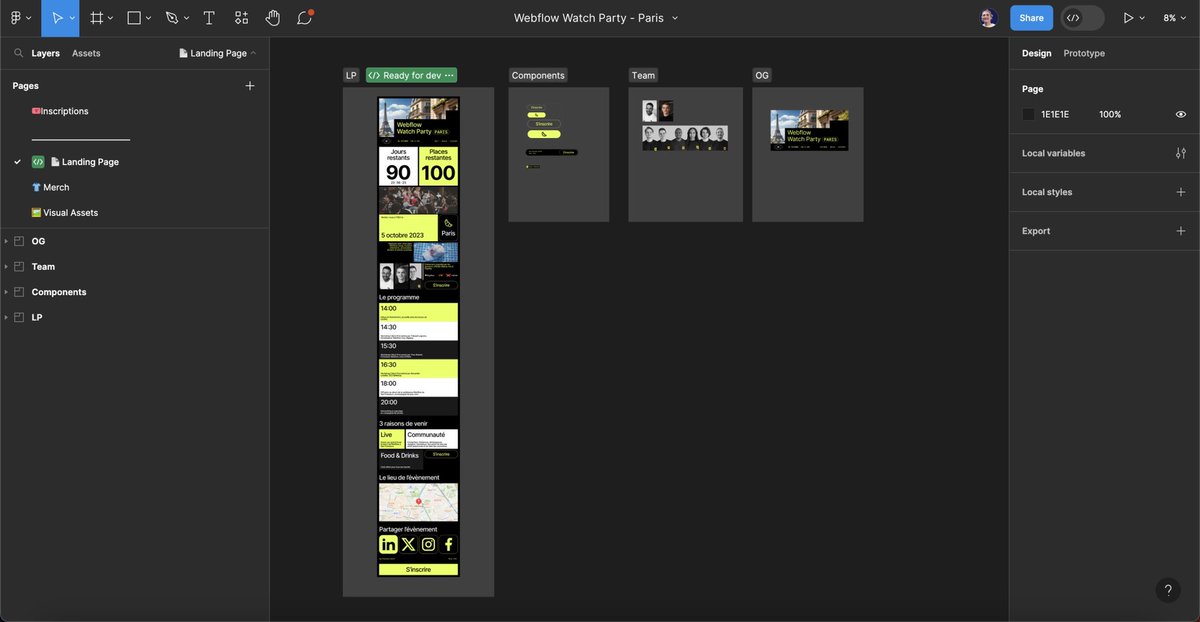Click the Team frame icon in layers

[x=18, y=267]
